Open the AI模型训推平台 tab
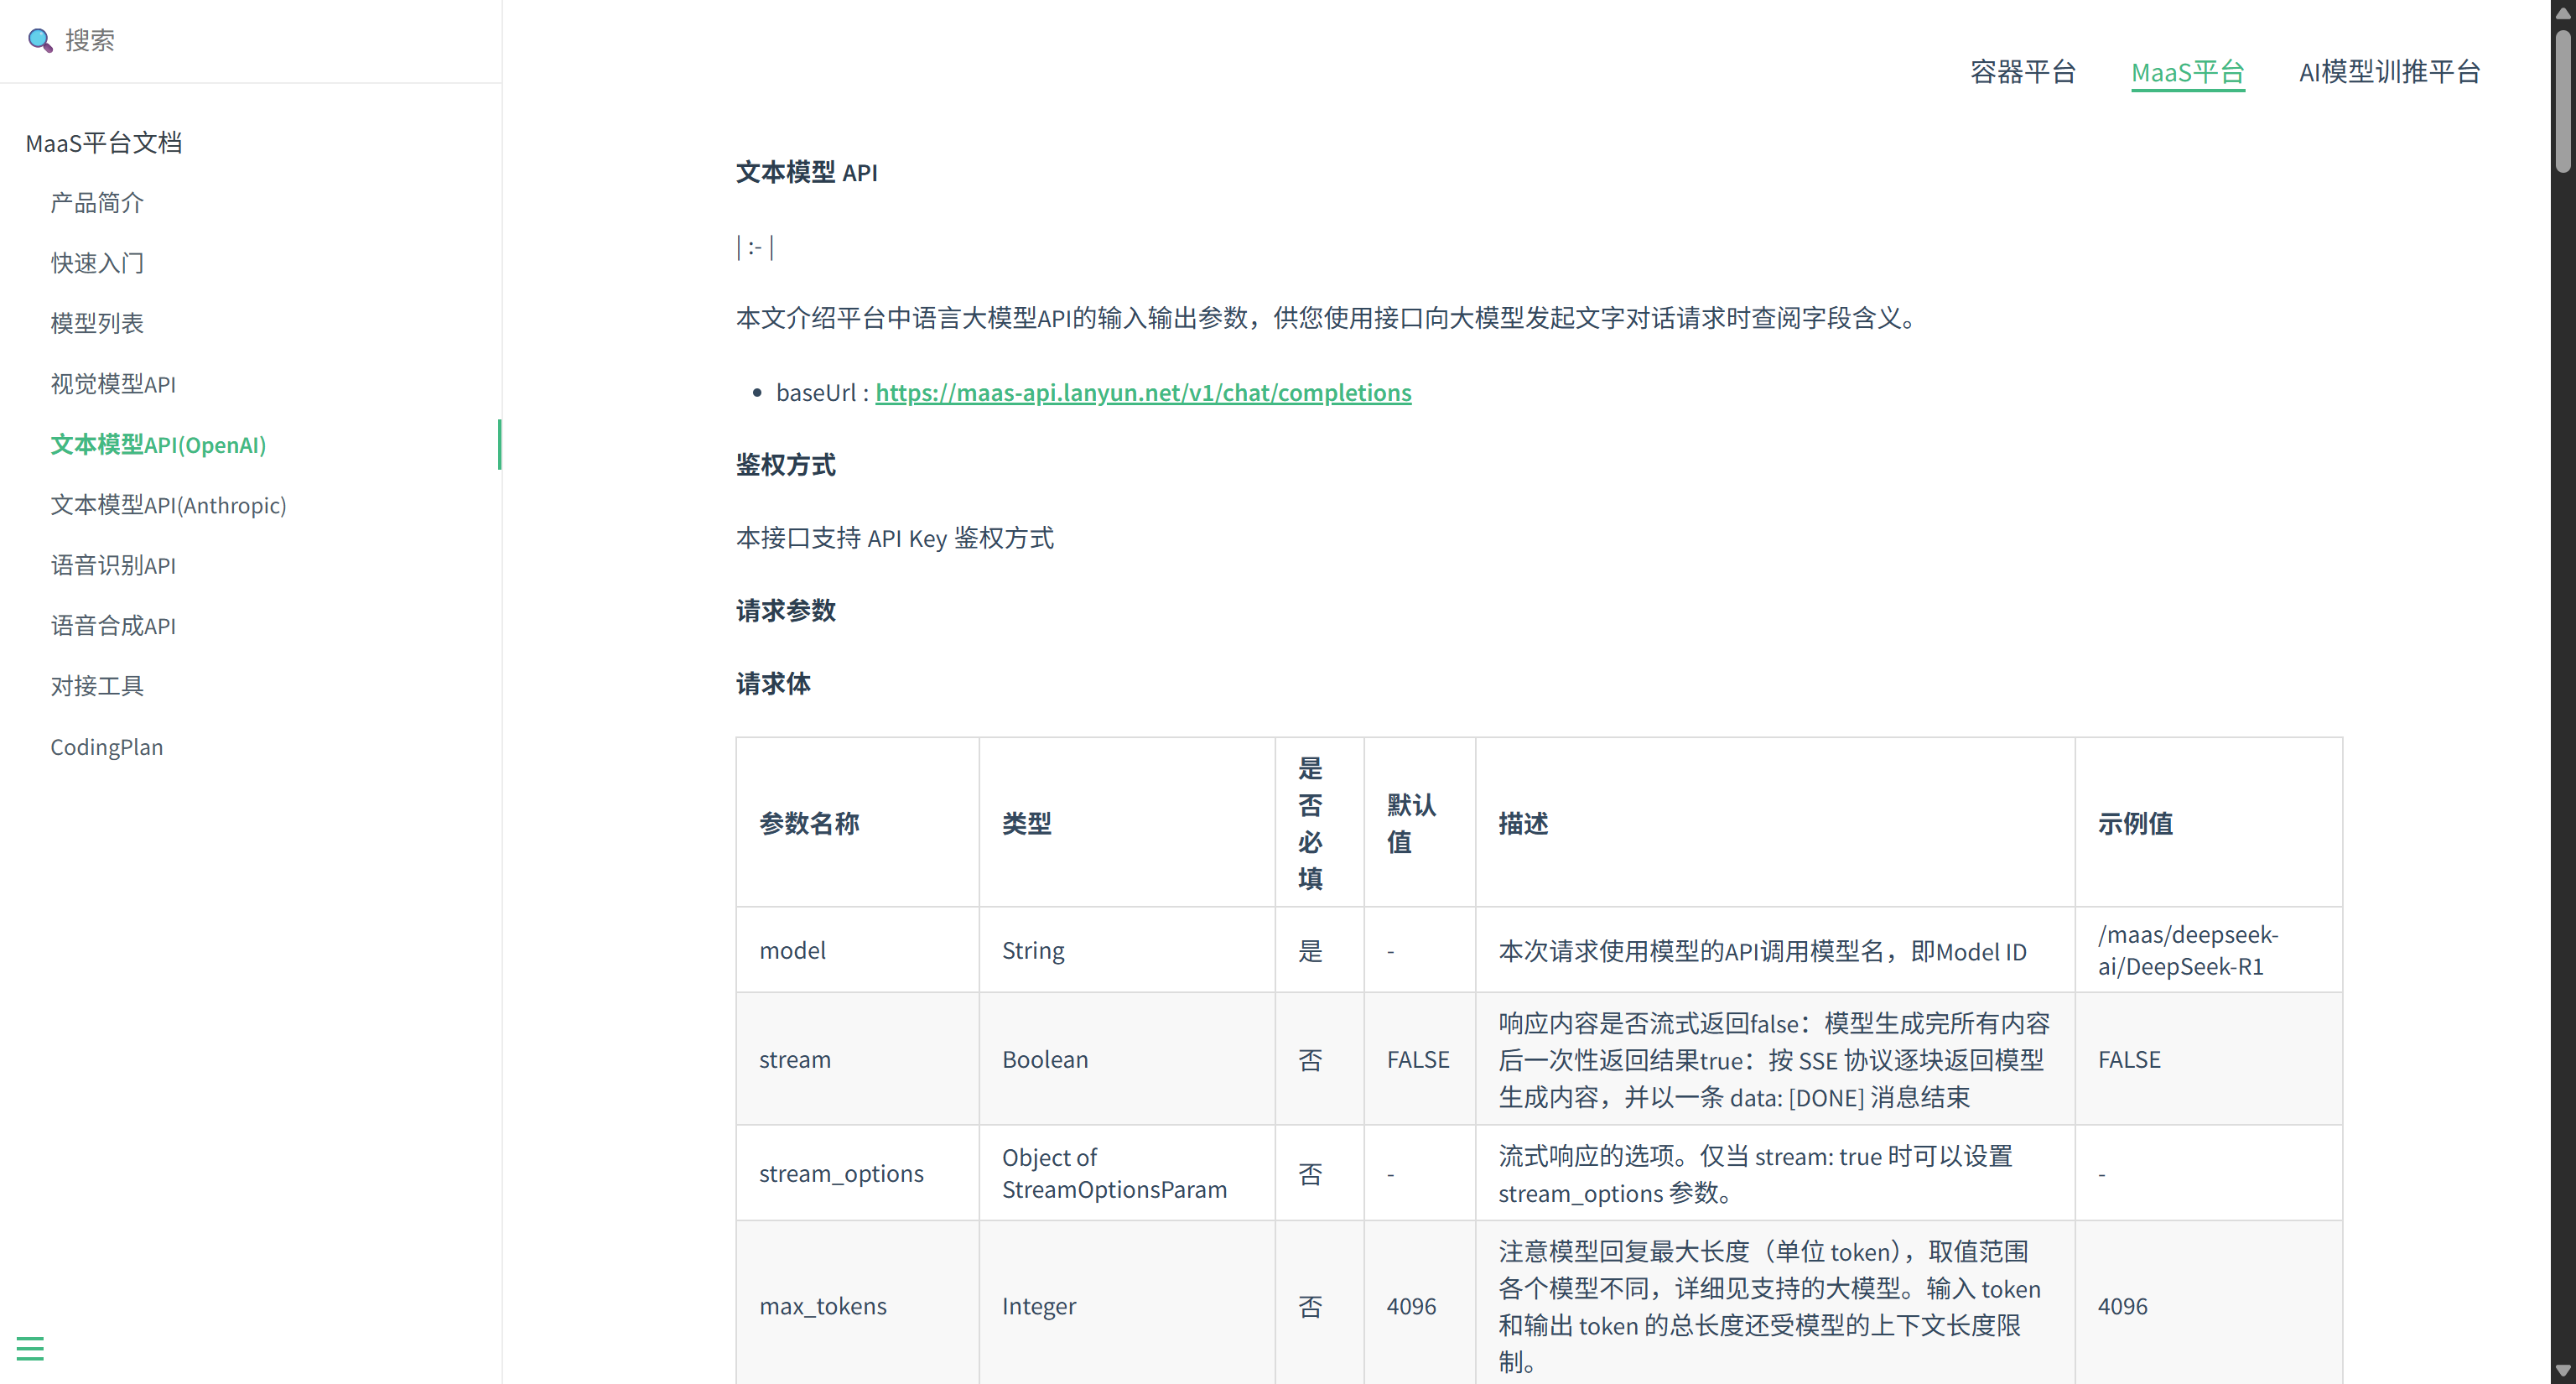The image size is (2576, 1384). click(x=2389, y=72)
